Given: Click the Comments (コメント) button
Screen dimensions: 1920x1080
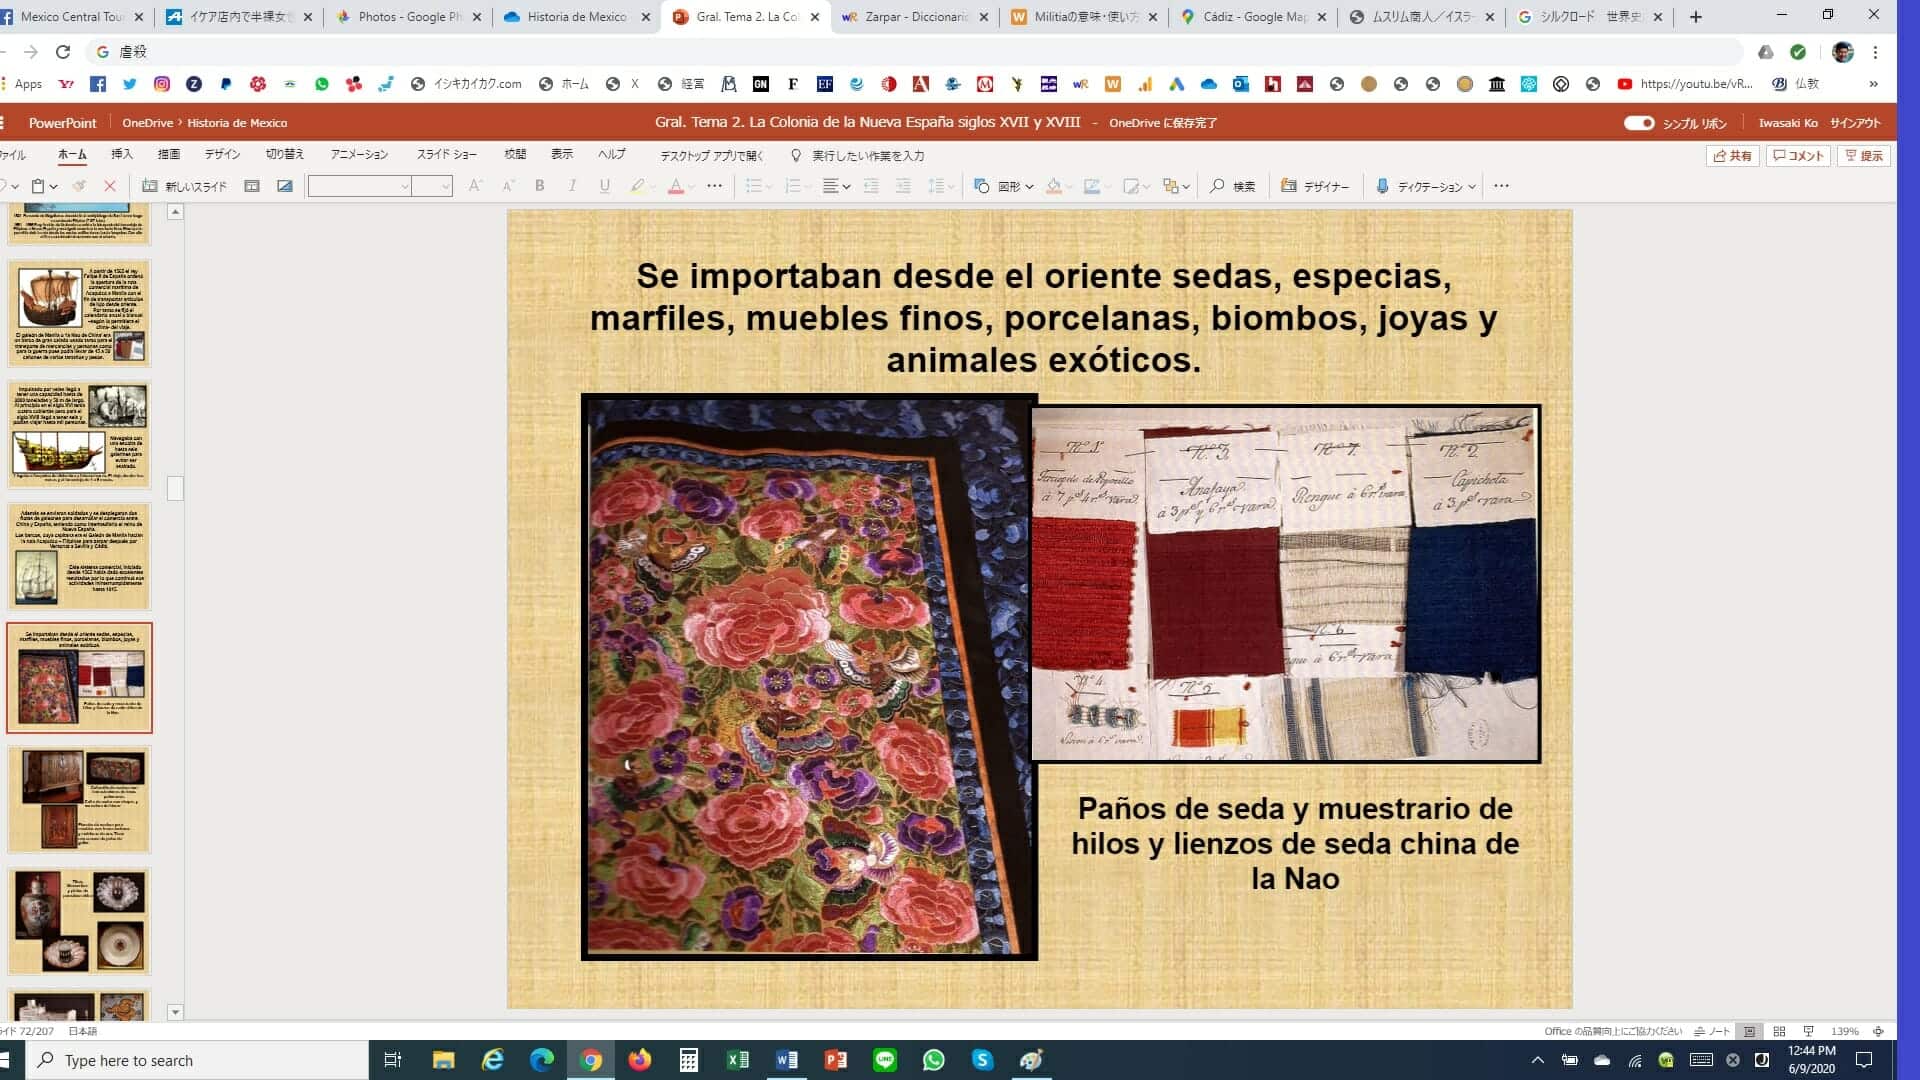Looking at the screenshot, I should tap(1798, 155).
